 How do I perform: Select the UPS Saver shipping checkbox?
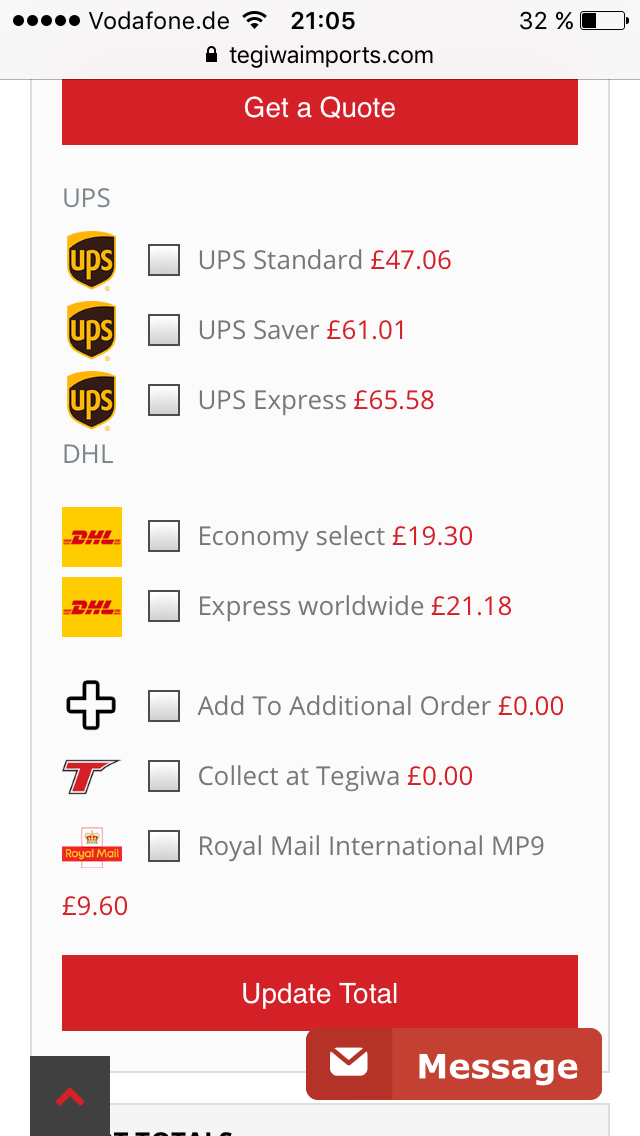[x=164, y=330]
